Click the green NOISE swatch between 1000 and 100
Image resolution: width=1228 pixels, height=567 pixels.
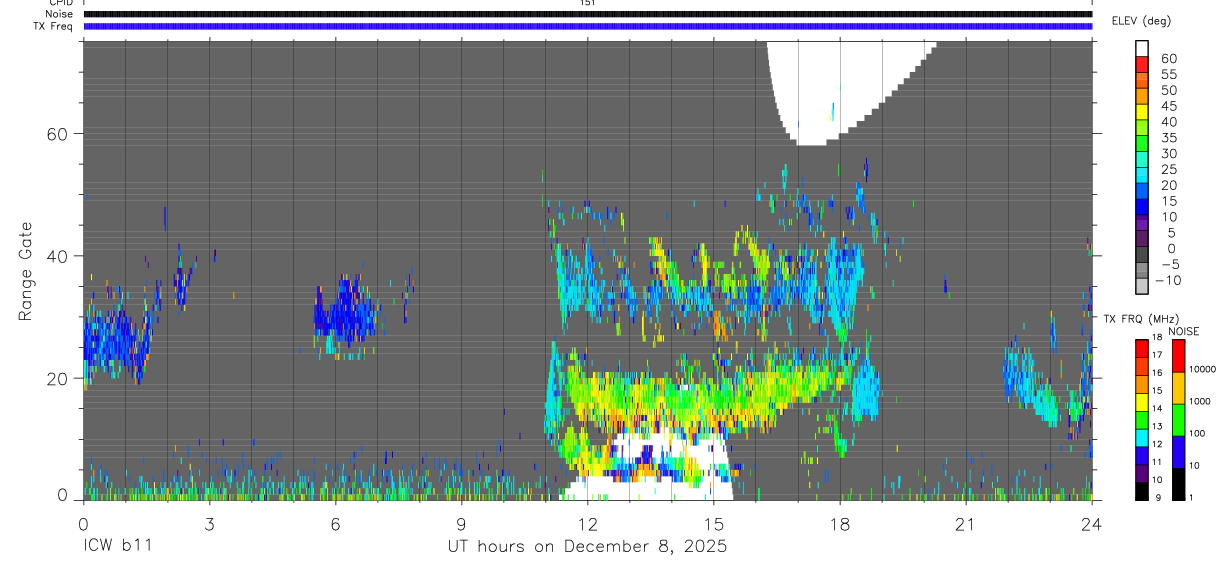(1178, 420)
